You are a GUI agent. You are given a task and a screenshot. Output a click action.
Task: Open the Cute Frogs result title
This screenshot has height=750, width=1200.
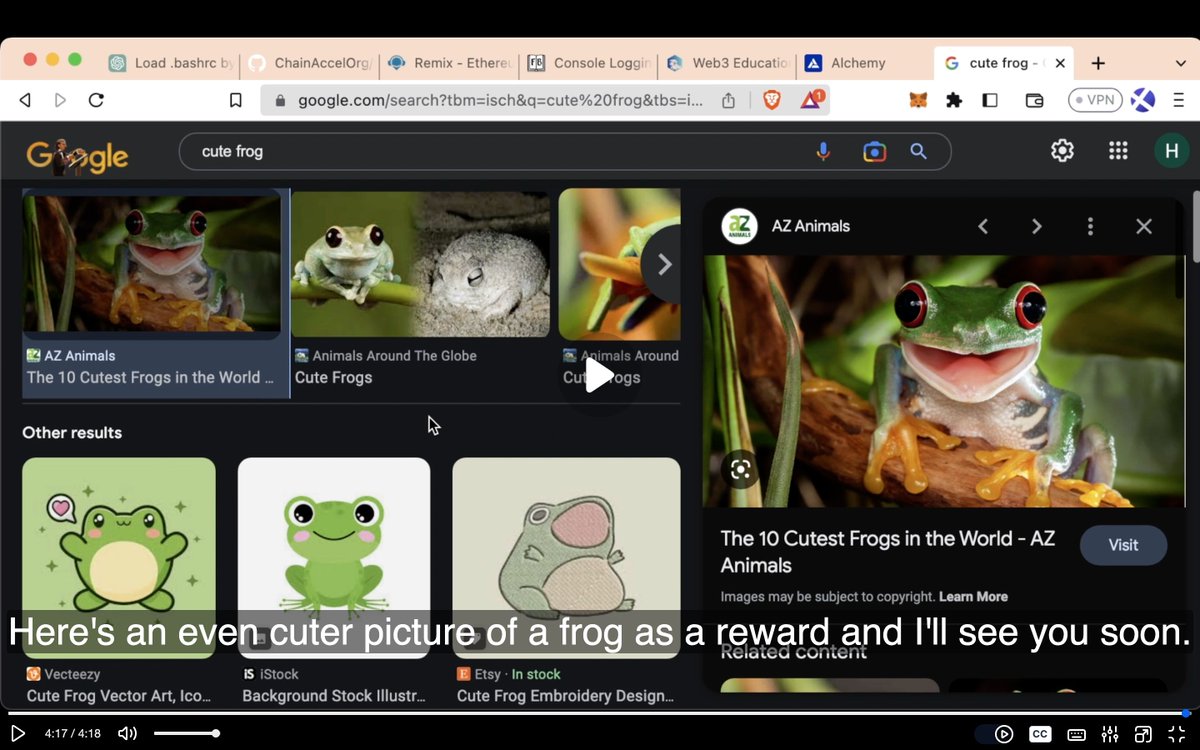click(x=333, y=377)
